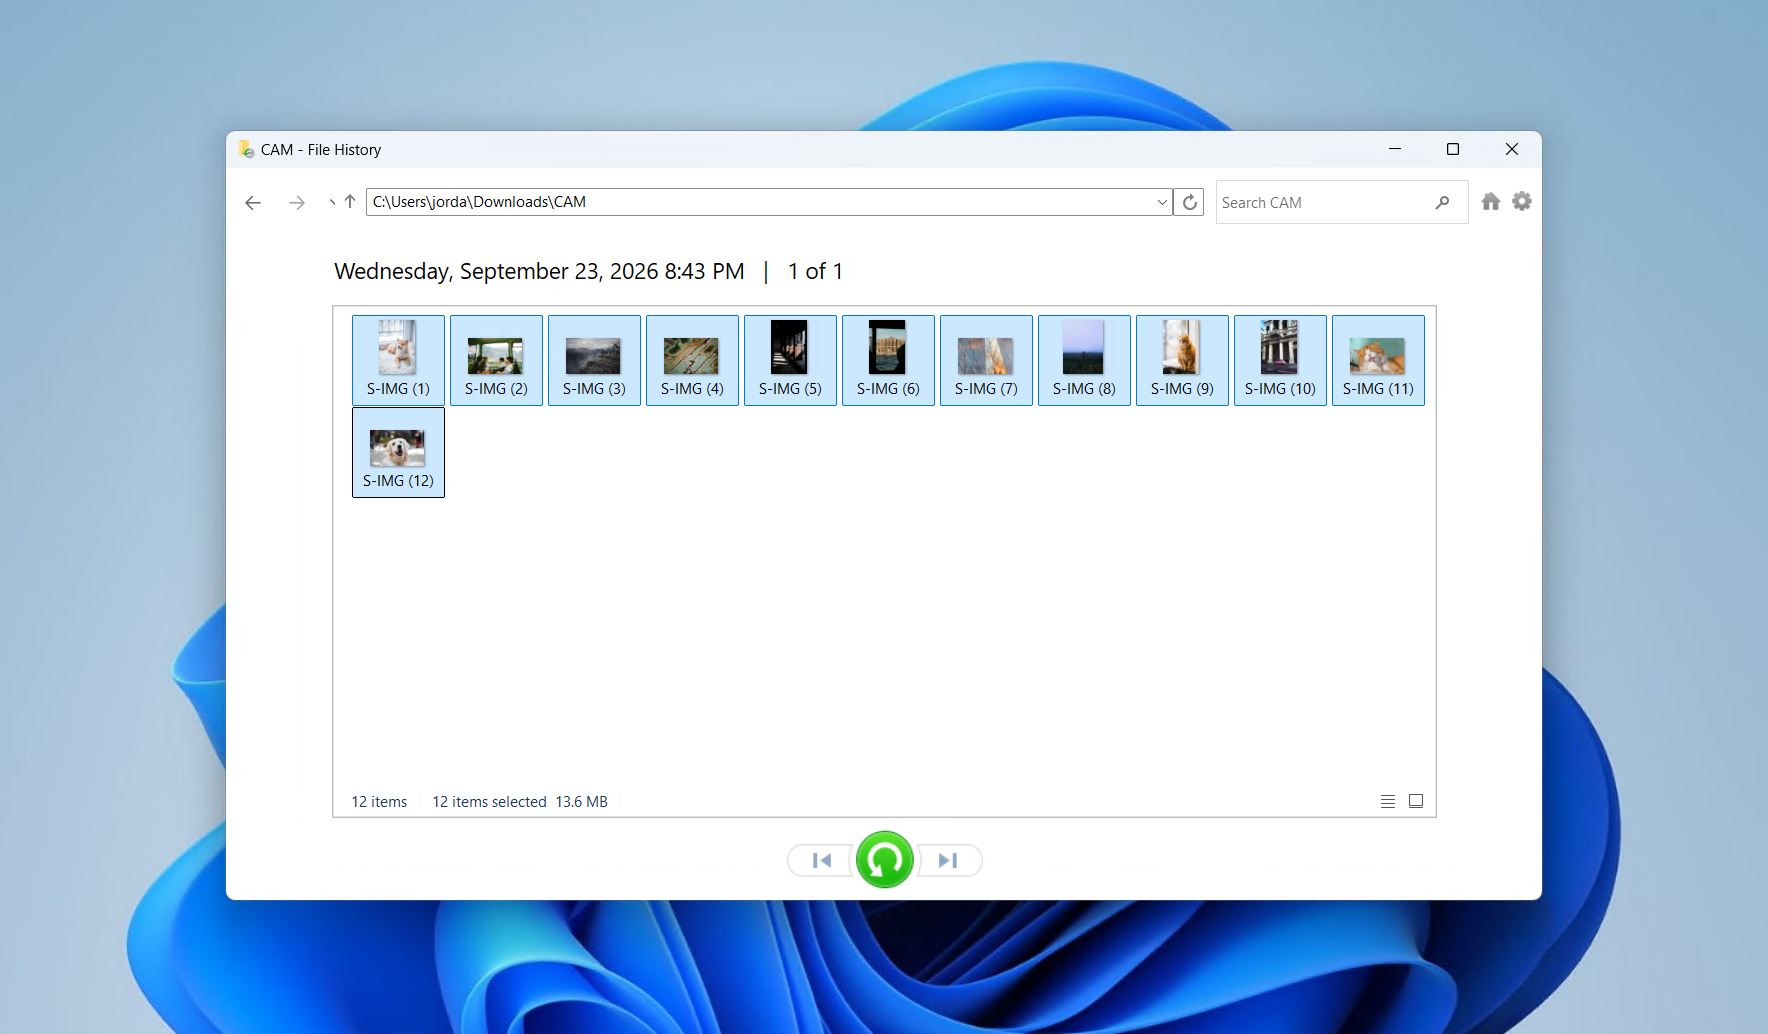Go to next backup version

tap(948, 860)
